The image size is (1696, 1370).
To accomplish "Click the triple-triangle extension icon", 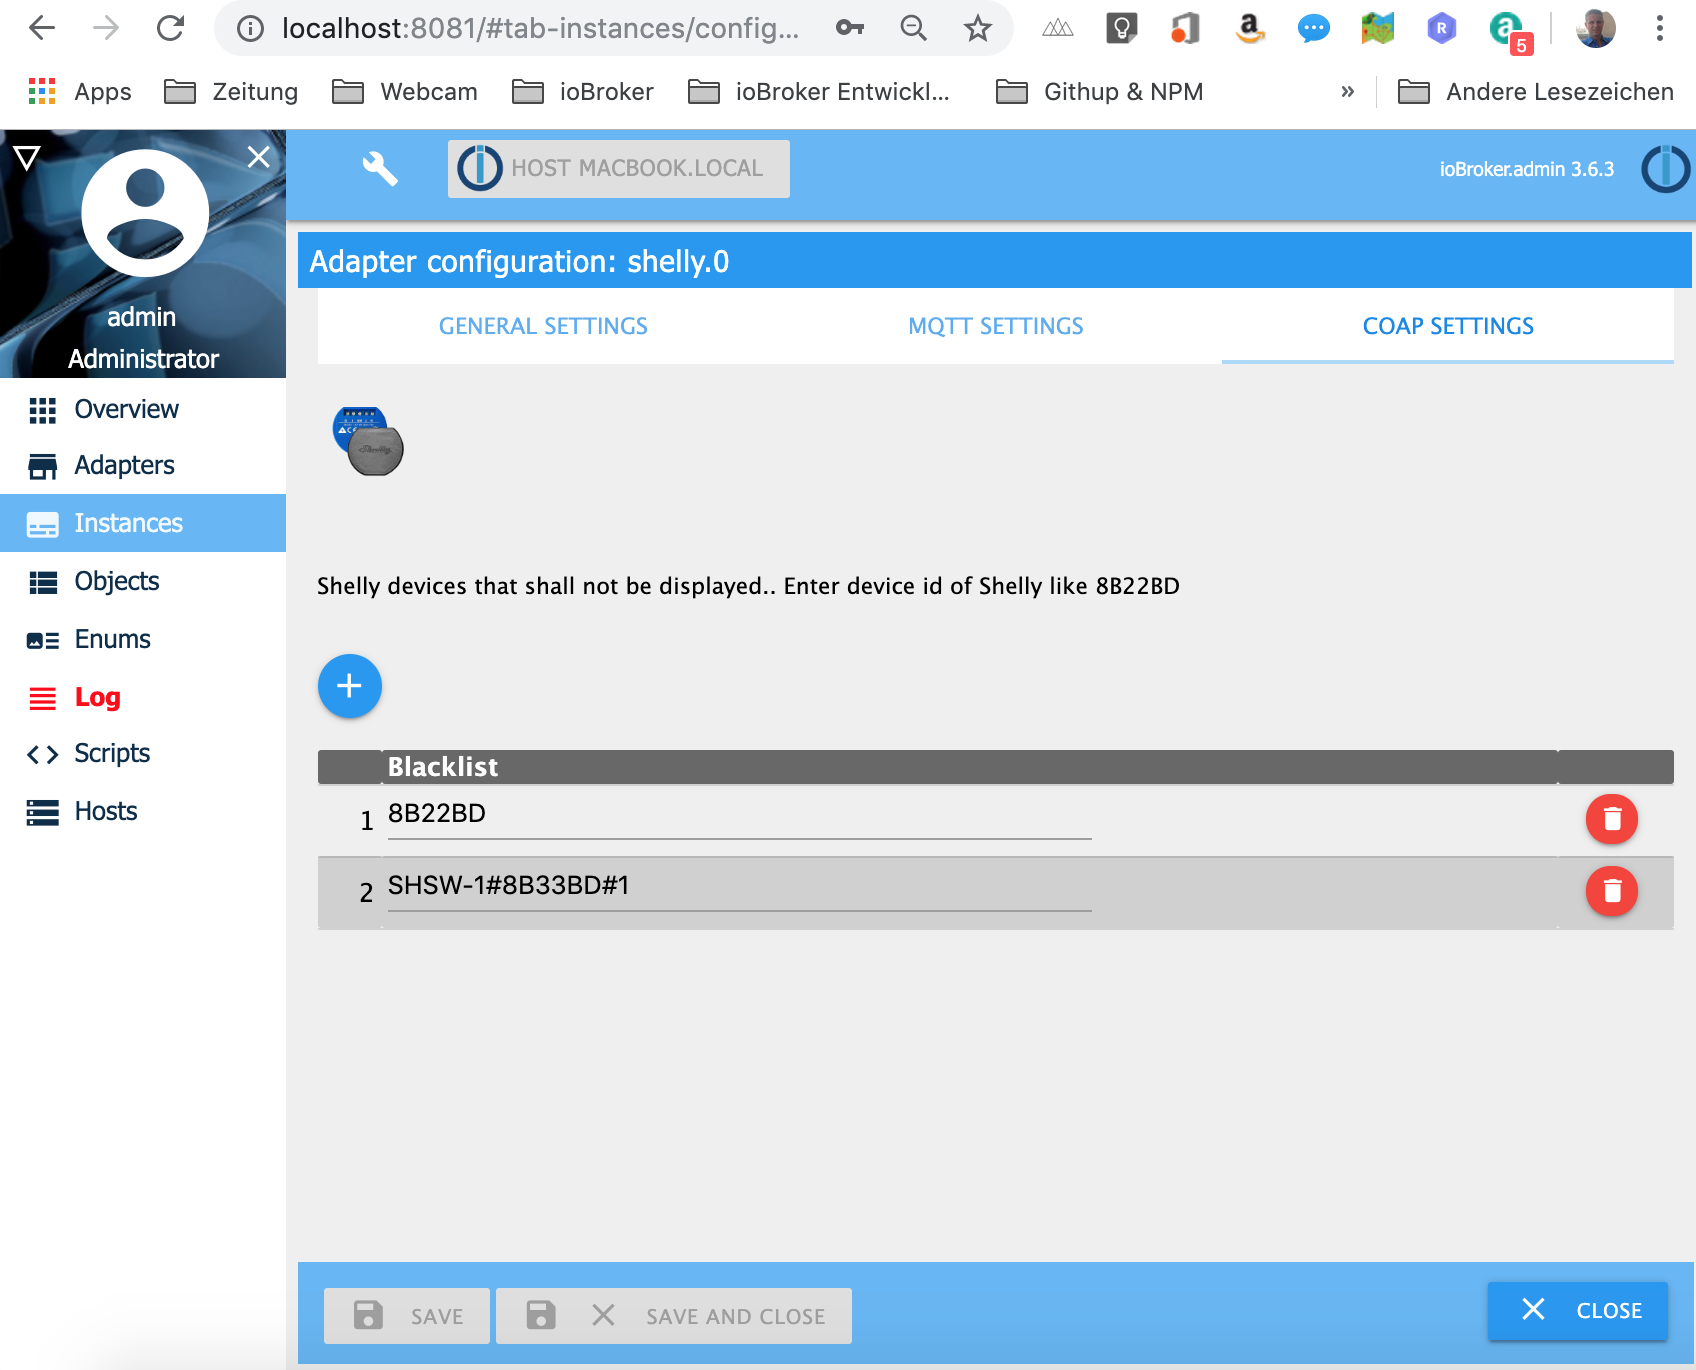I will pos(1057,29).
